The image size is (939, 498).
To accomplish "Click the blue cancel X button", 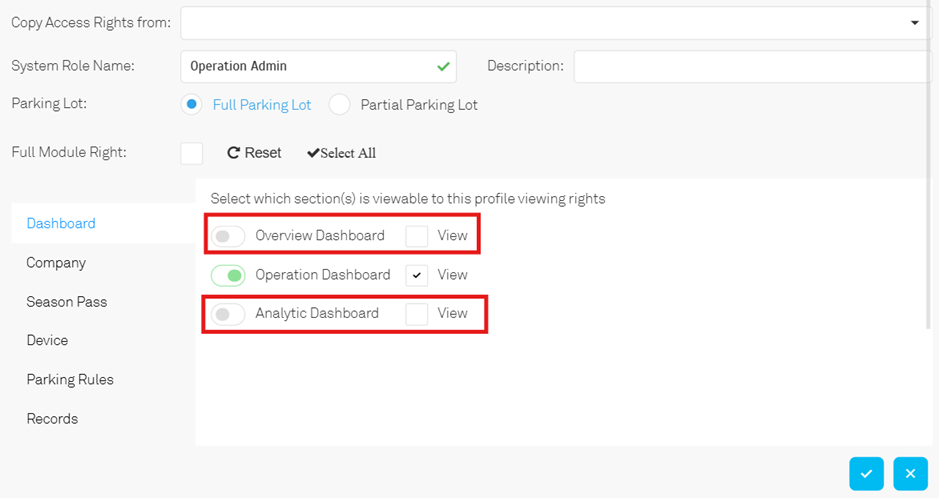I will point(910,473).
